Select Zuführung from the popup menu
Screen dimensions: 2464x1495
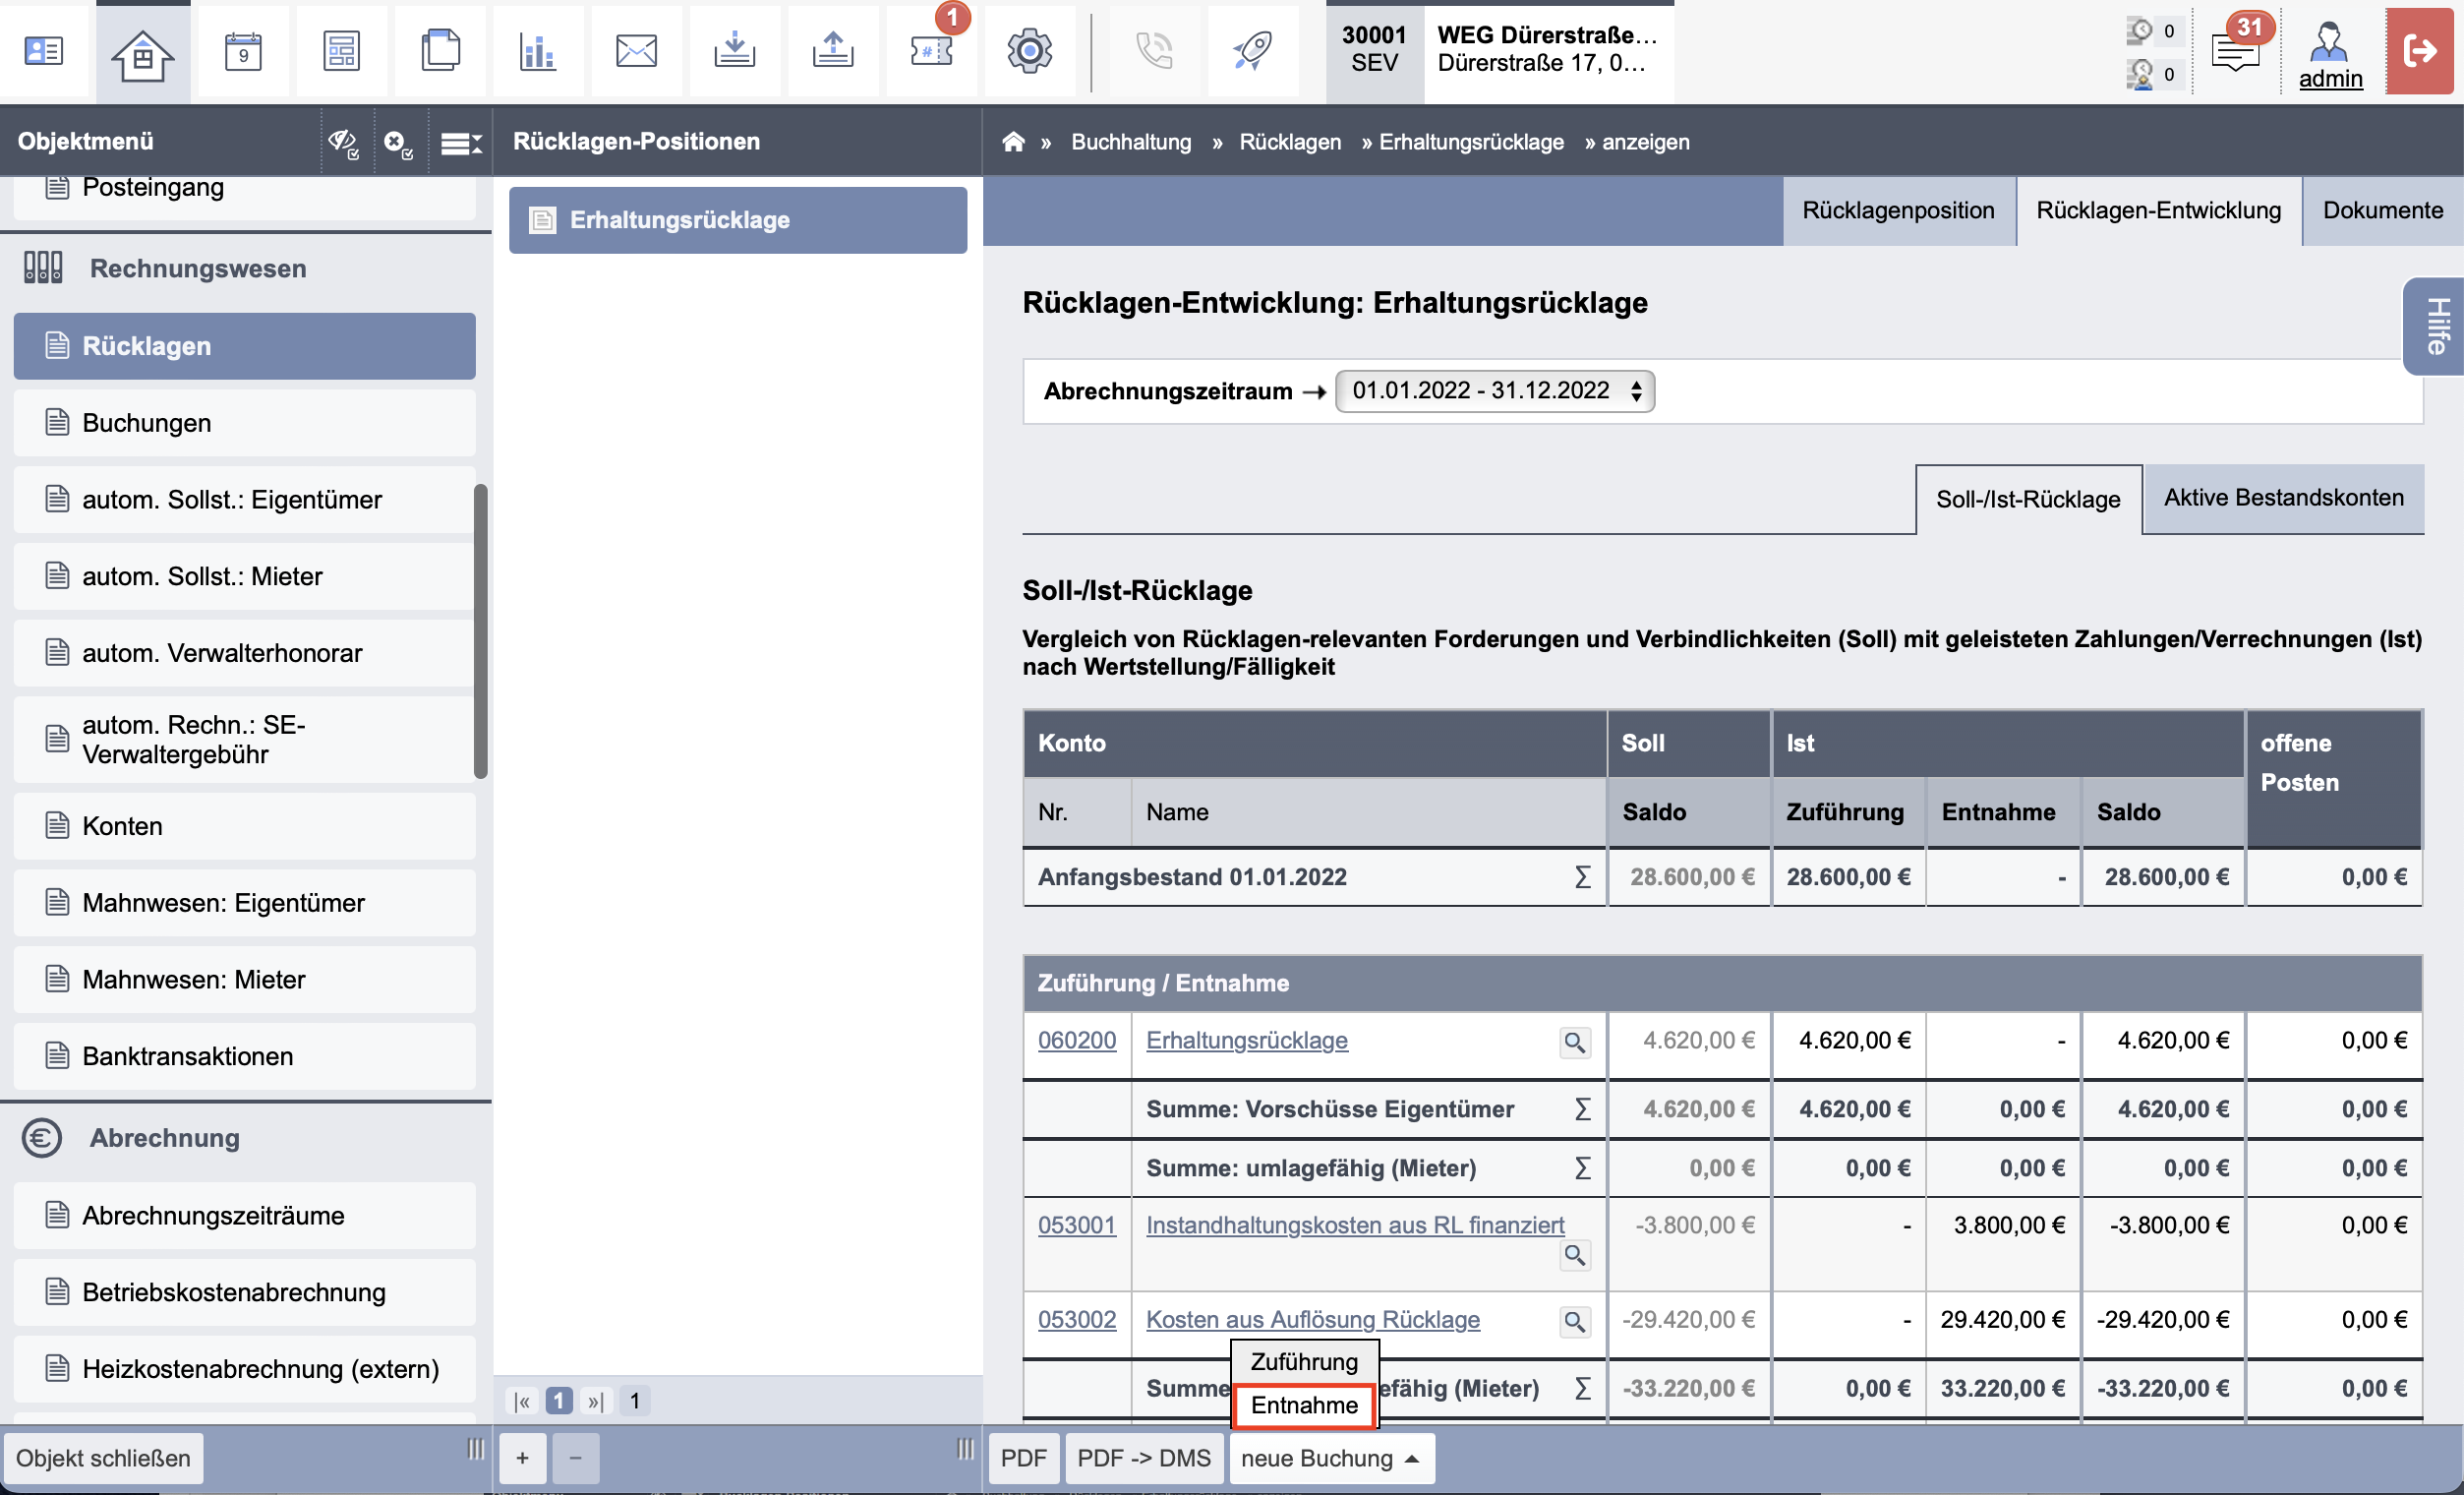[x=1304, y=1361]
